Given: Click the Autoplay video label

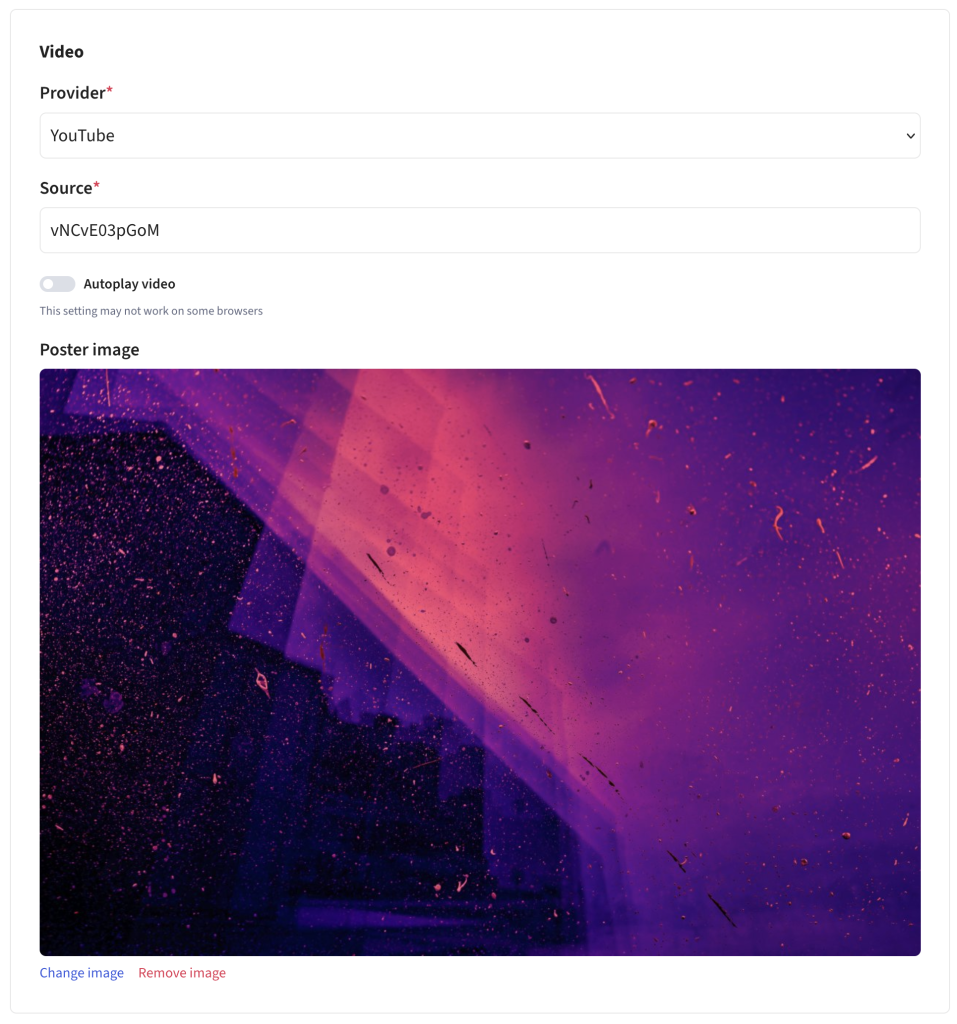Looking at the screenshot, I should 129,283.
